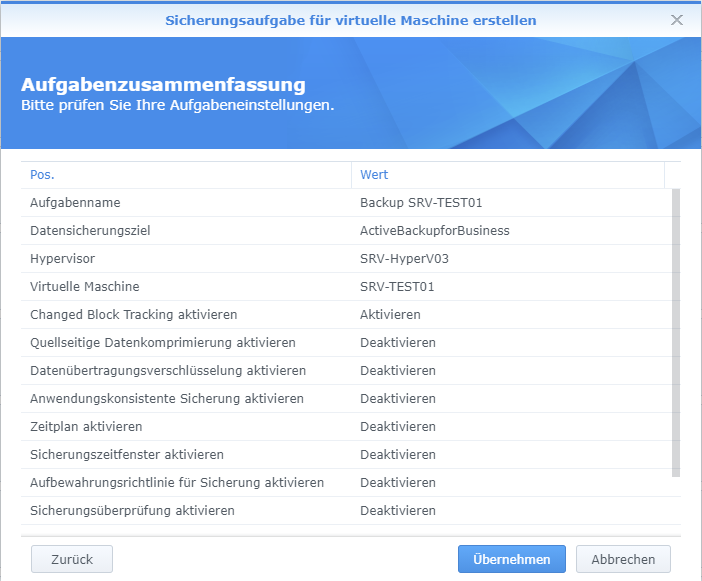
Task: Click the dialog title Sicherungsaufgabe für virtuelle Maschine erstellen
Action: 351,20
